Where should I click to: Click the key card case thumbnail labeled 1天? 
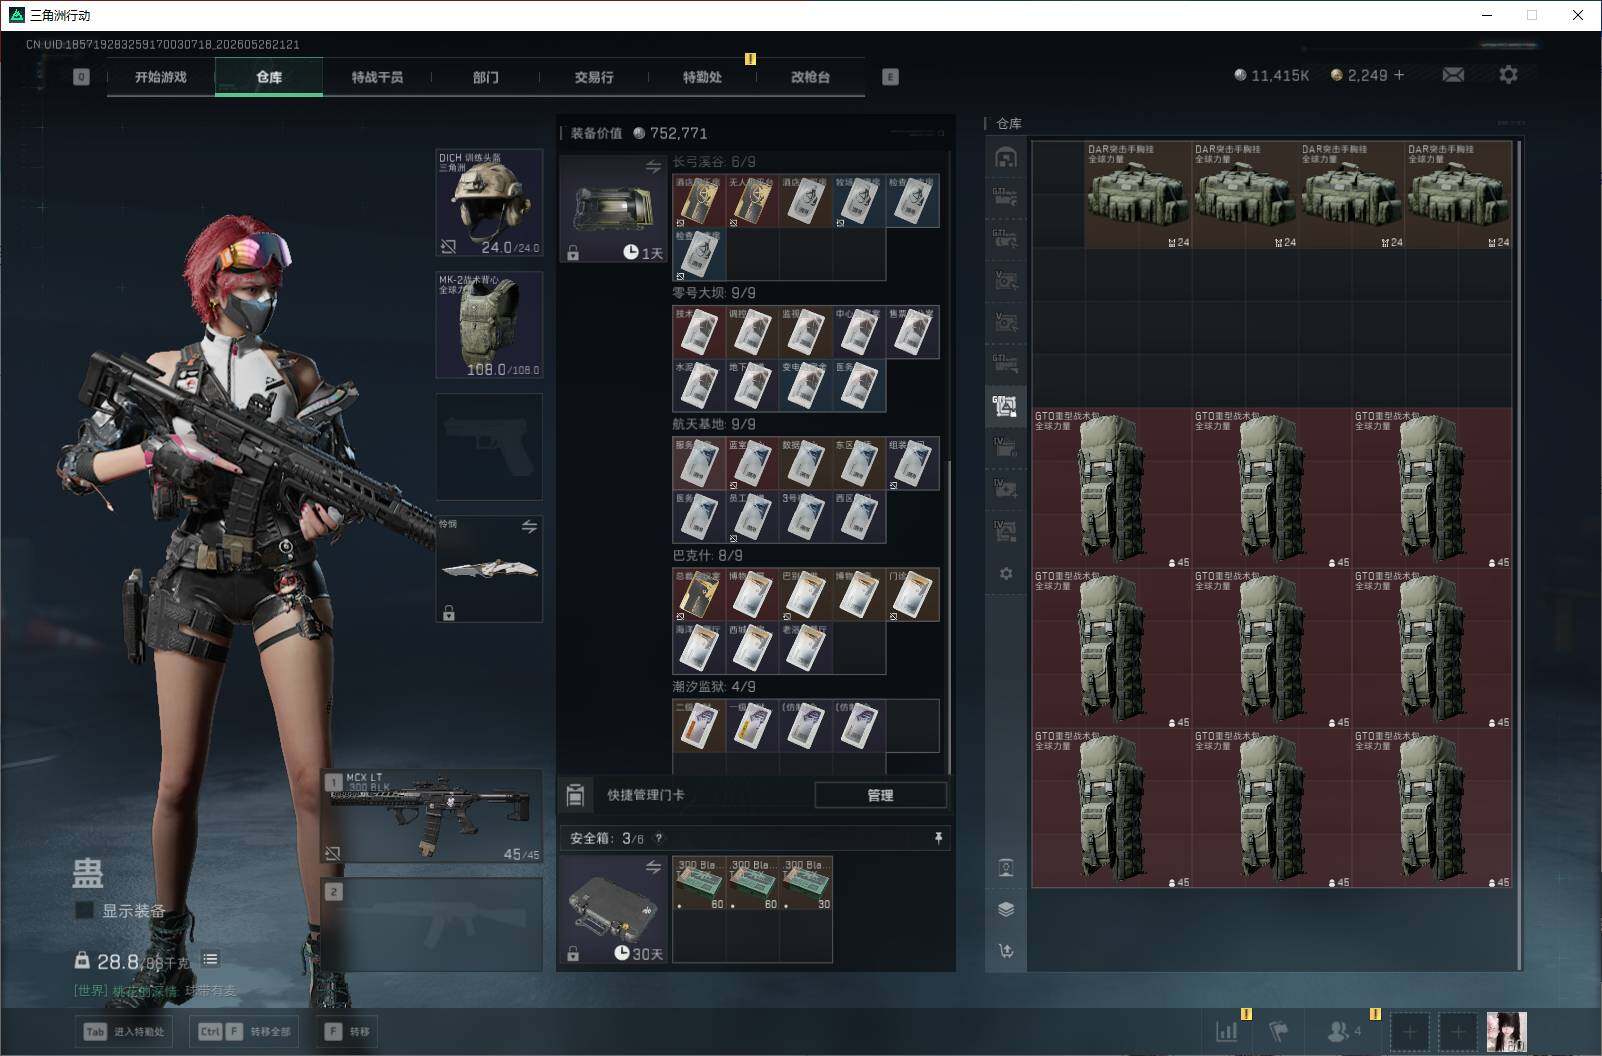(612, 209)
